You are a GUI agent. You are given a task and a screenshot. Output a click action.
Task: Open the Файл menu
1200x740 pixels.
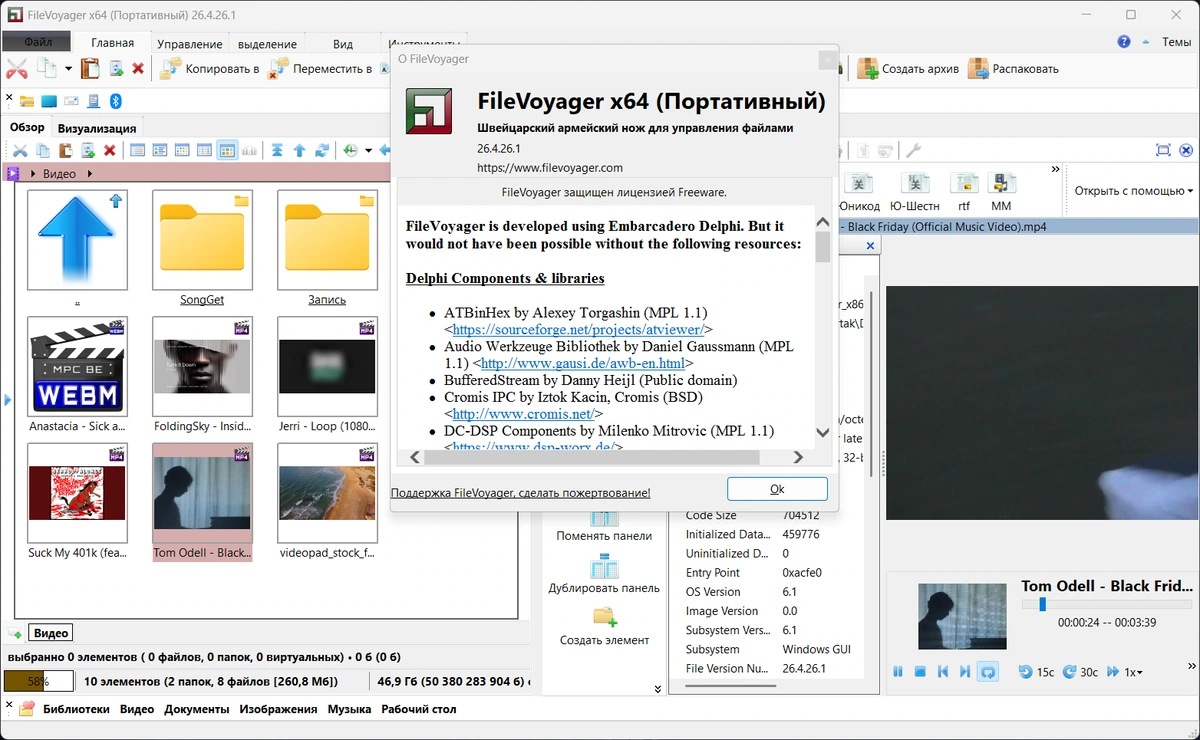(x=38, y=43)
